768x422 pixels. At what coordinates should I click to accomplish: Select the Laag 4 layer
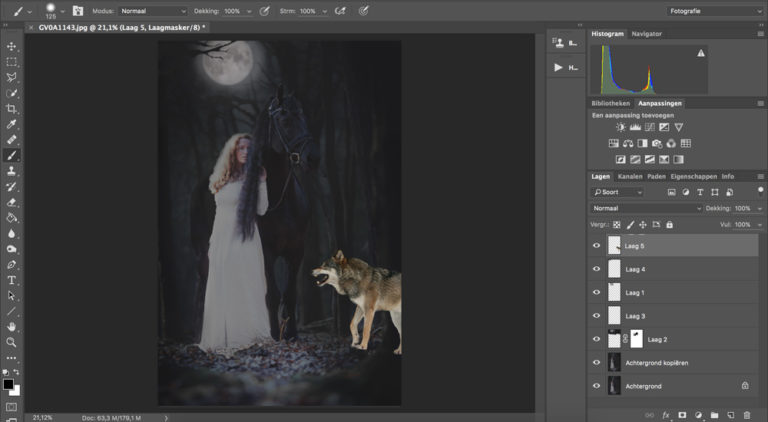point(660,269)
